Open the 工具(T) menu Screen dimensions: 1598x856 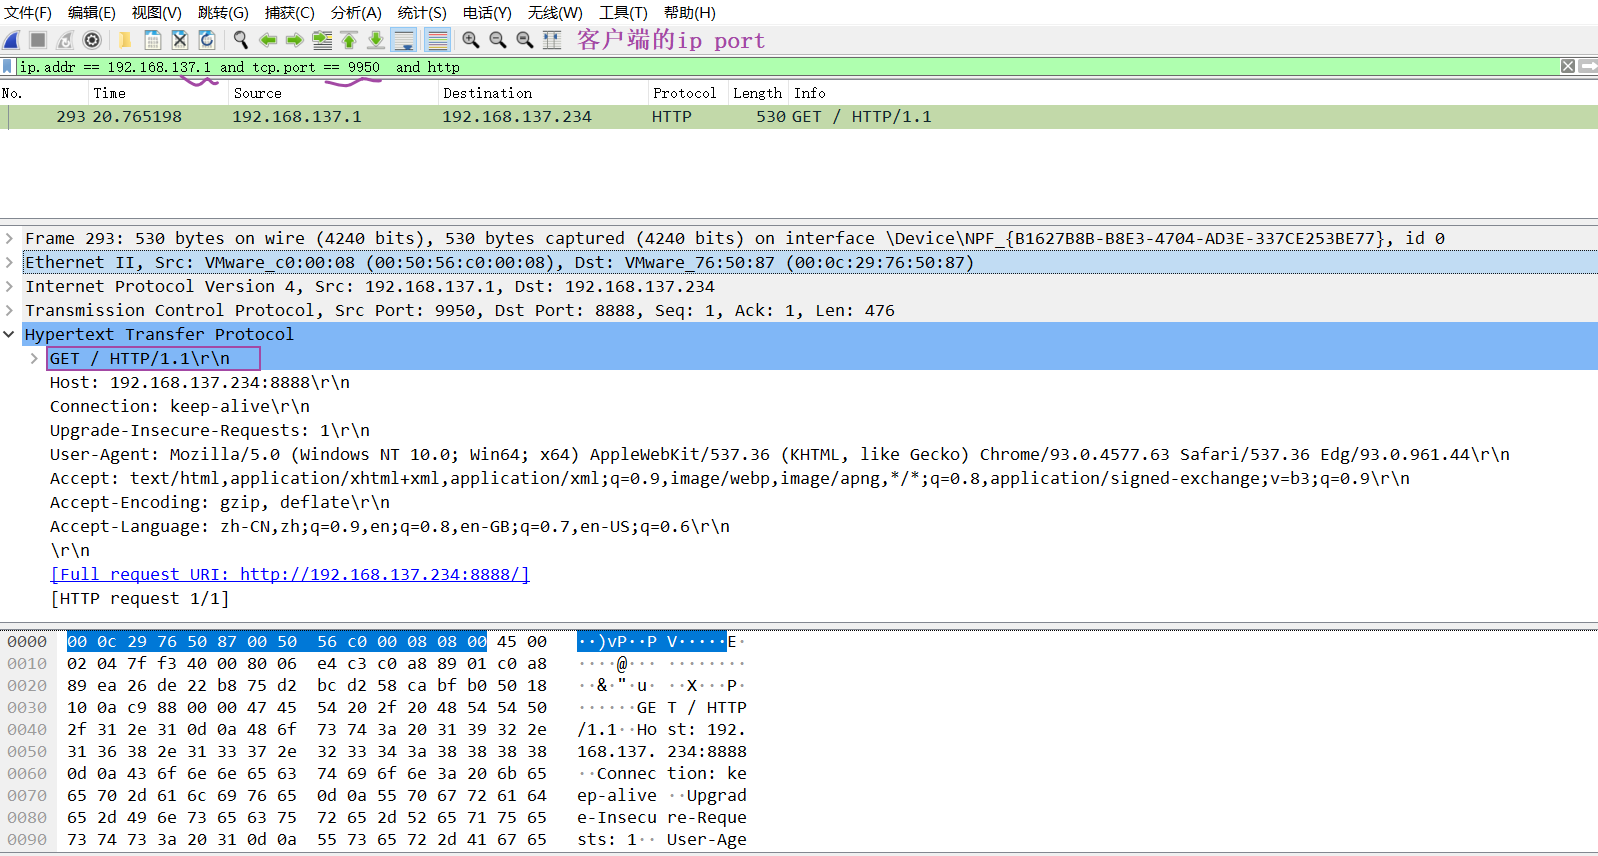tap(623, 13)
